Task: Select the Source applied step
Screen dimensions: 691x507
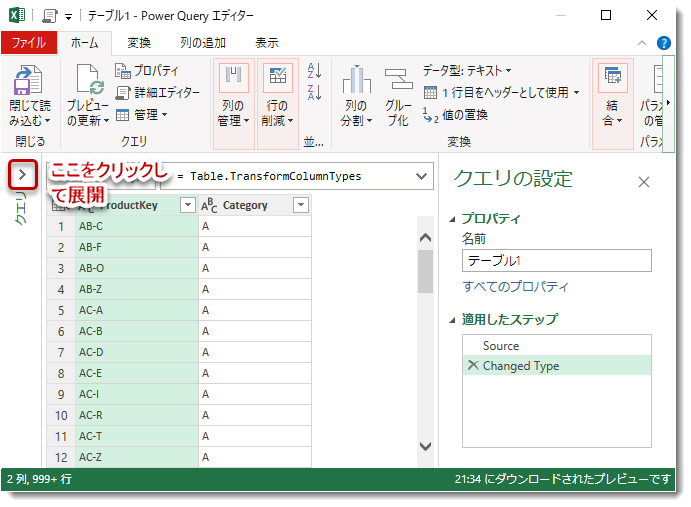Action: pyautogui.click(x=557, y=346)
